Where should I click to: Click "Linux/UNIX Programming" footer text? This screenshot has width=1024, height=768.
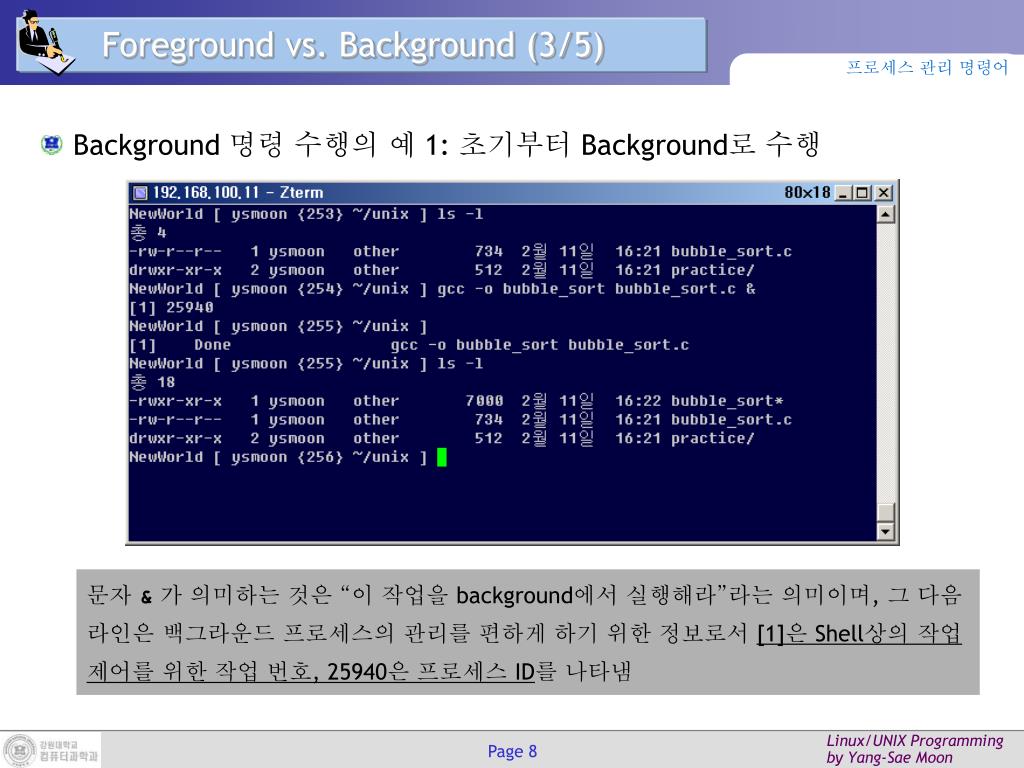coord(914,741)
